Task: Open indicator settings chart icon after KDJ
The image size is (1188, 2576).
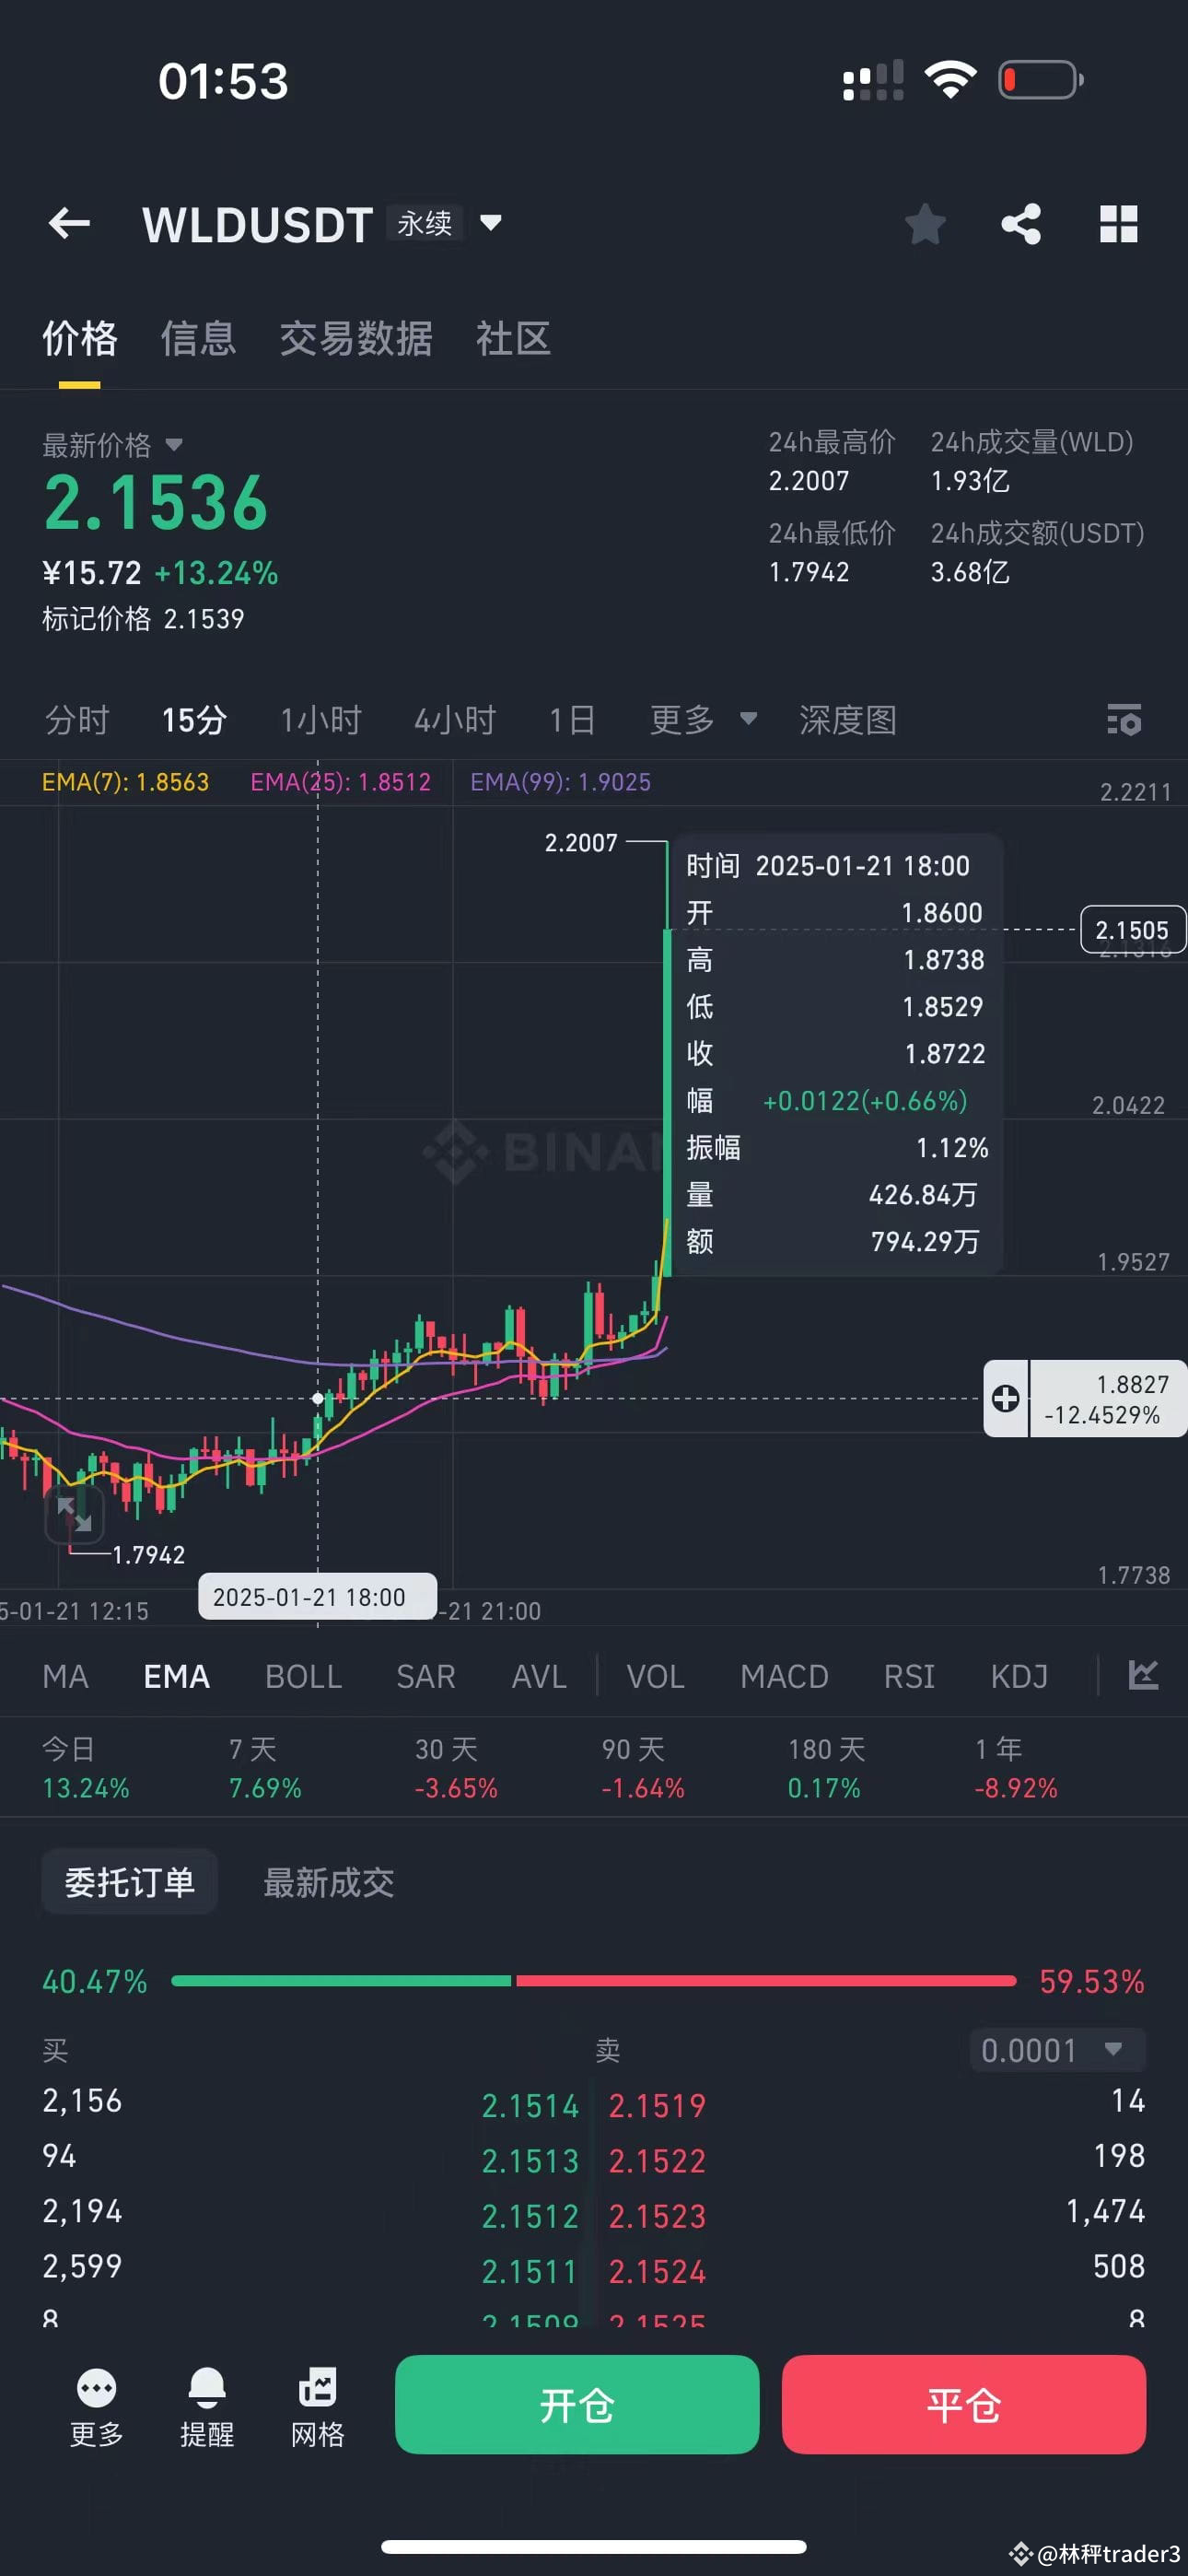Action: [x=1143, y=1675]
